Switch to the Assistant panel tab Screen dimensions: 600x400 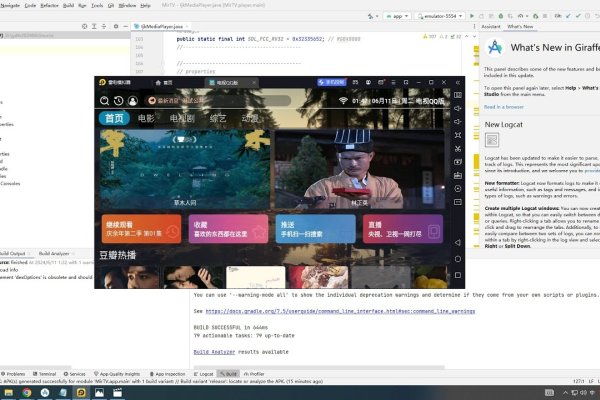coord(491,27)
